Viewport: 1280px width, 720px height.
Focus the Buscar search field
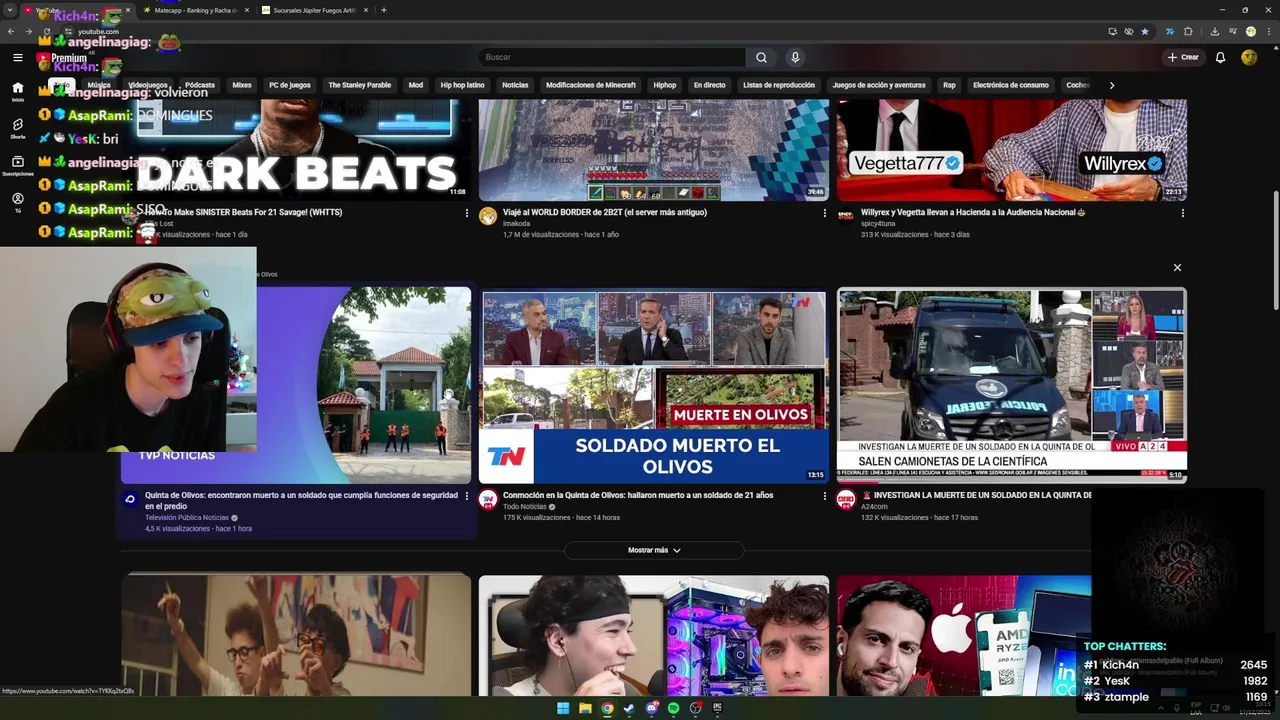[612, 57]
